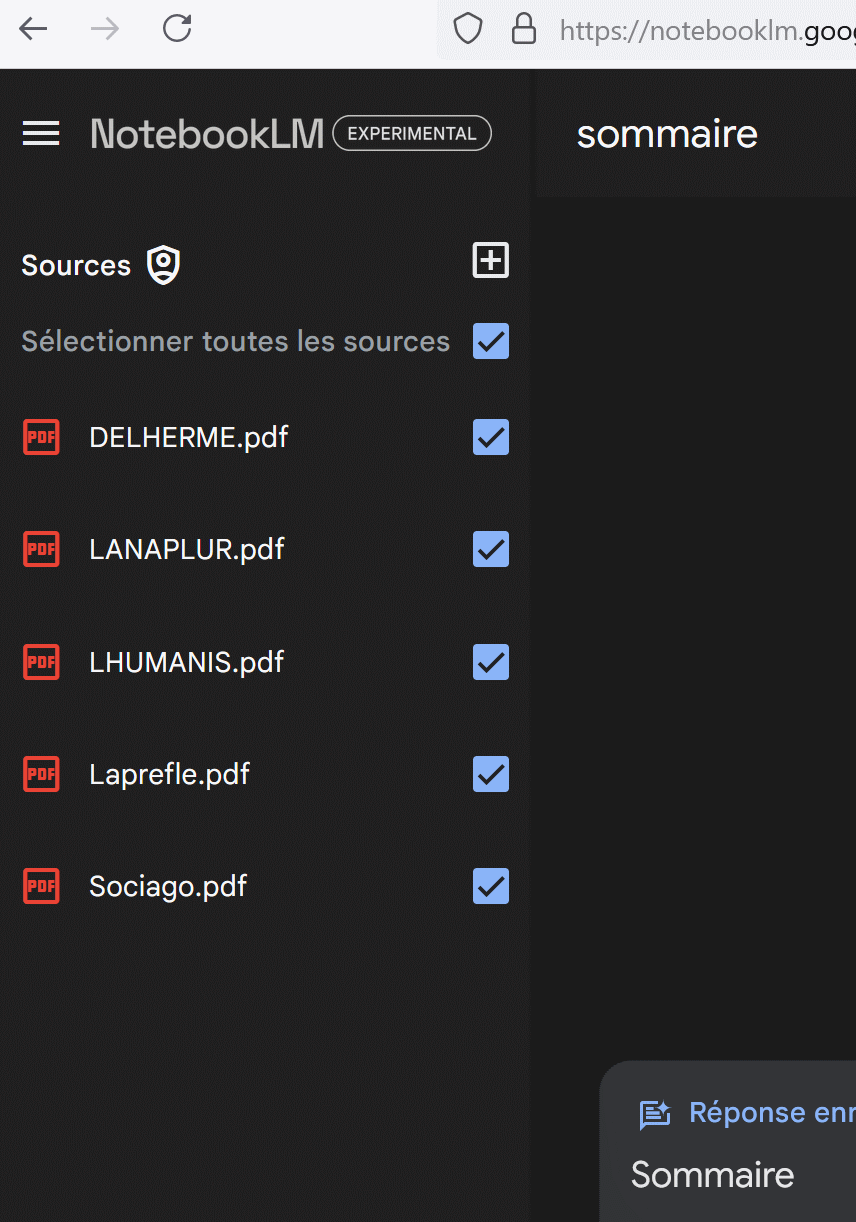This screenshot has width=856, height=1222.
Task: Reload the page with browser refresh icon
Action: (x=177, y=29)
